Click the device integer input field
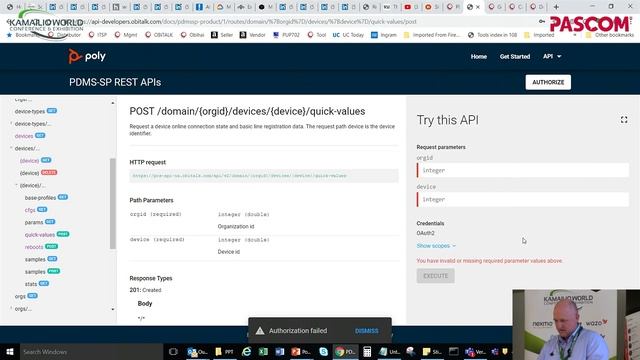640x360 pixels. coord(522,199)
